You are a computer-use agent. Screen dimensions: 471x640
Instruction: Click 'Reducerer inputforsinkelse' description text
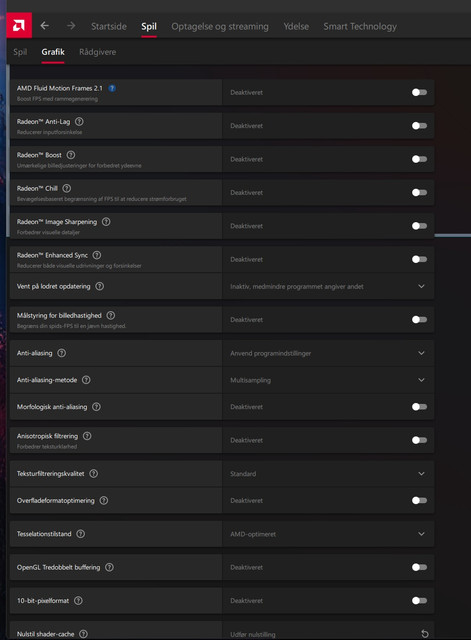coord(49,132)
